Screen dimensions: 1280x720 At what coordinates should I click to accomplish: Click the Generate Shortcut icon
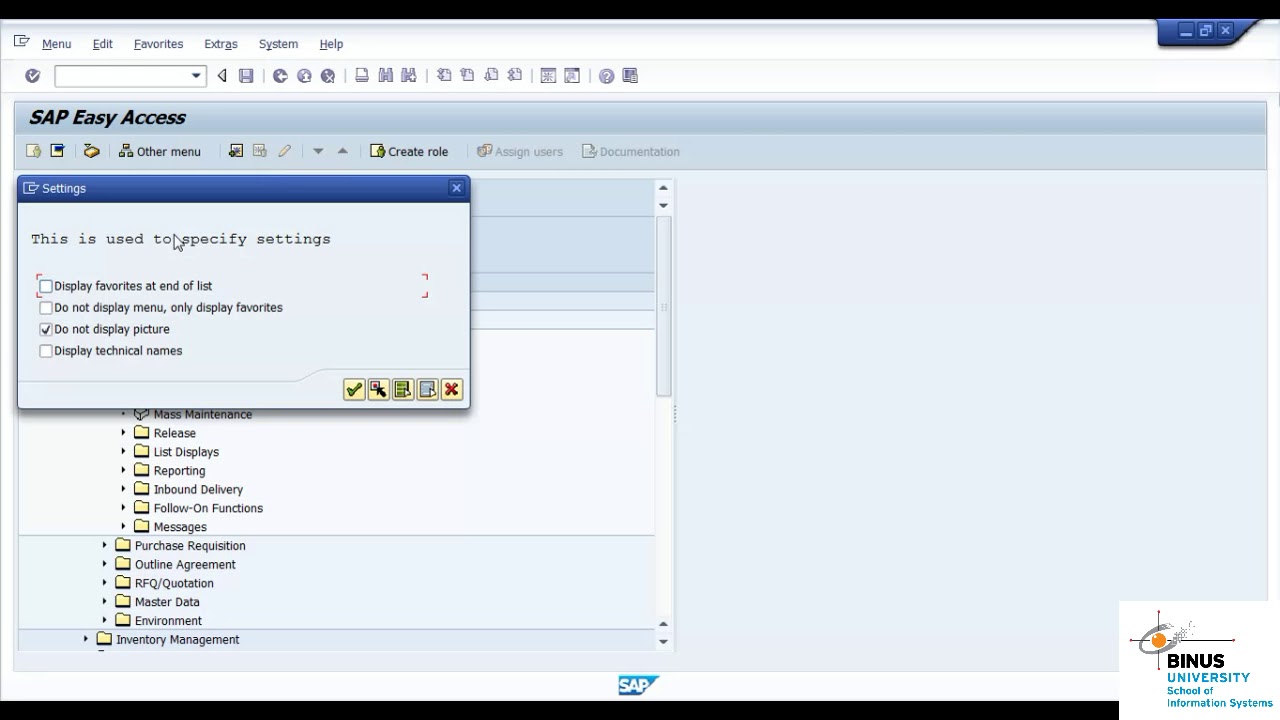[572, 76]
